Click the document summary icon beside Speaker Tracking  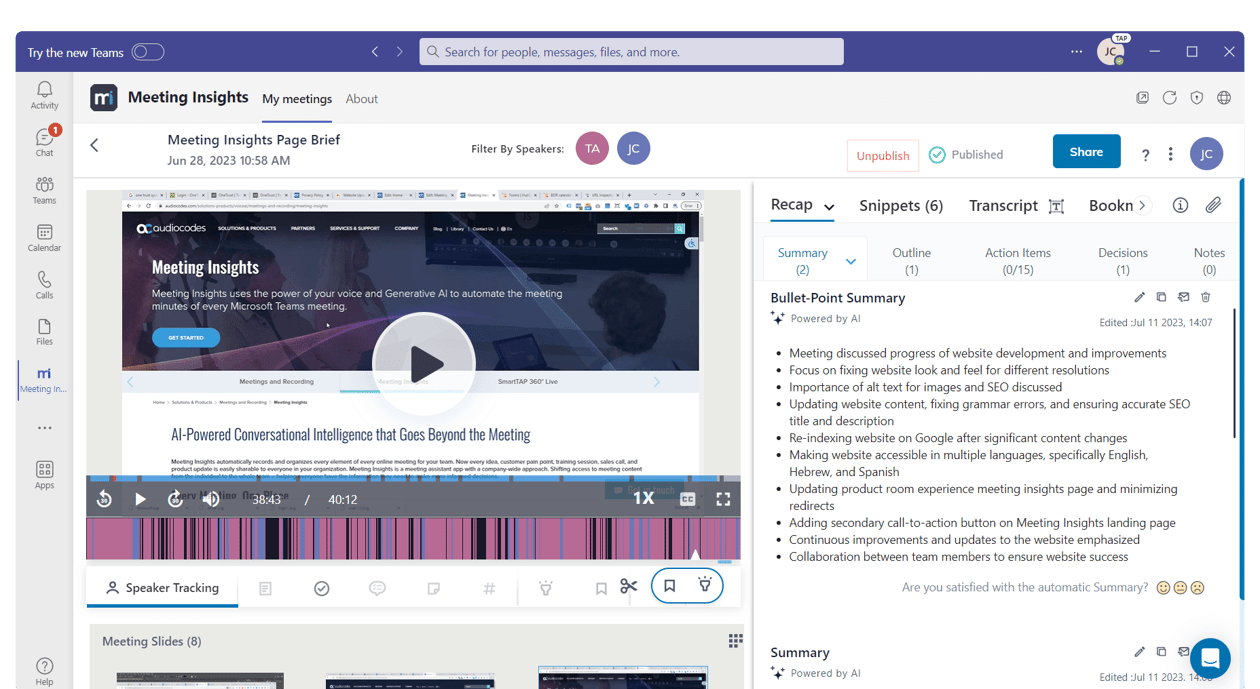(265, 589)
